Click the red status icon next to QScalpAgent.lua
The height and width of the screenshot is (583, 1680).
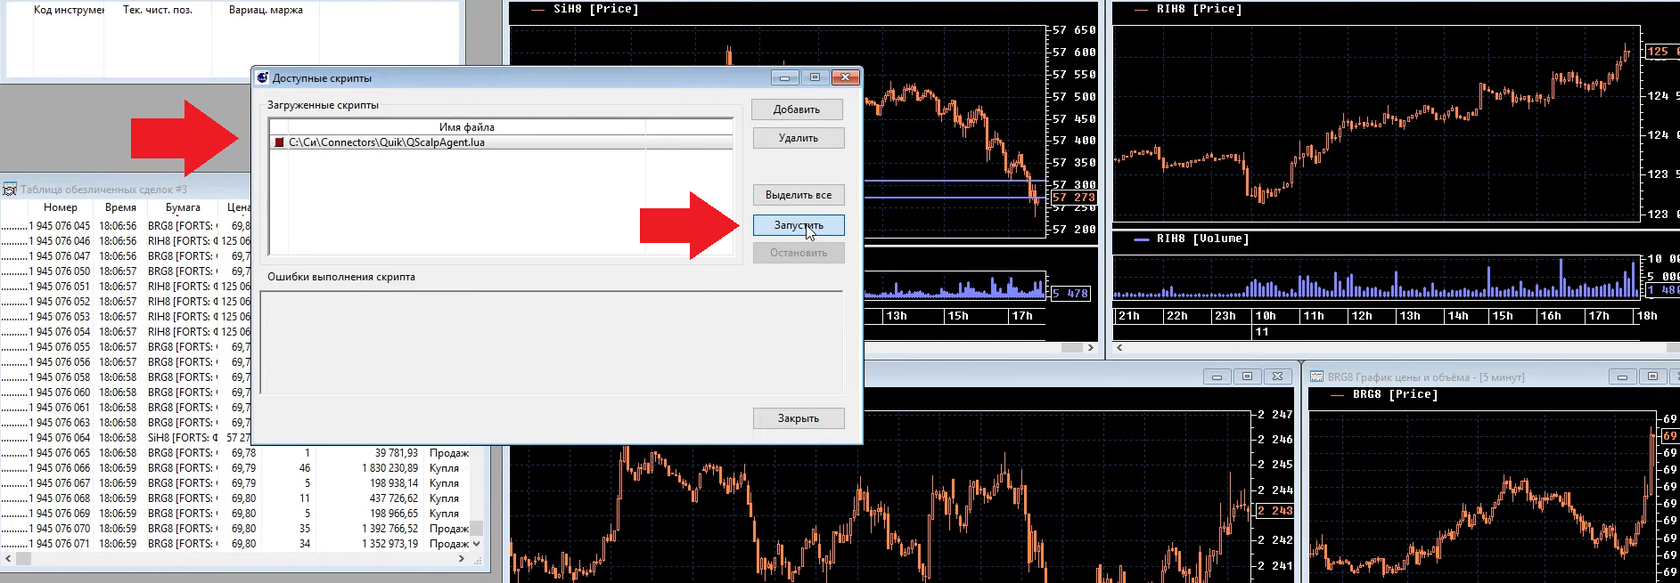pos(280,143)
